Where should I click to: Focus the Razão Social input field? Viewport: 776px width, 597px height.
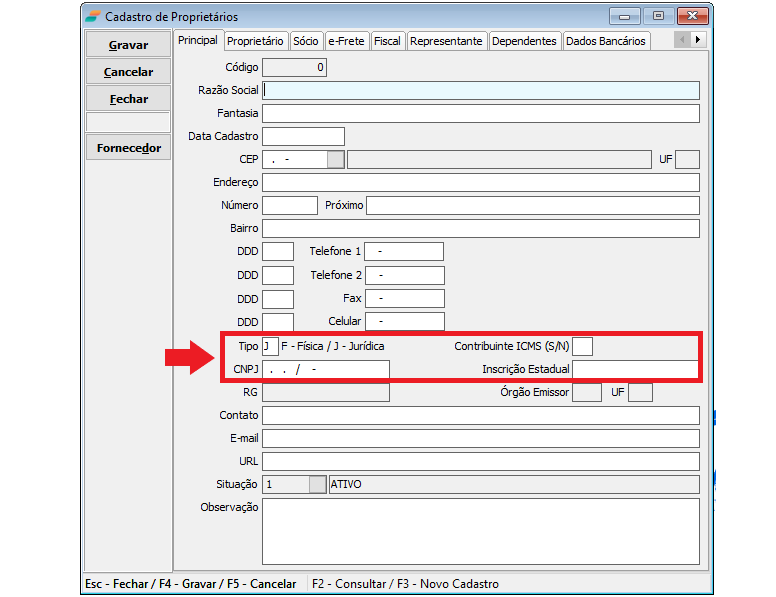point(480,90)
